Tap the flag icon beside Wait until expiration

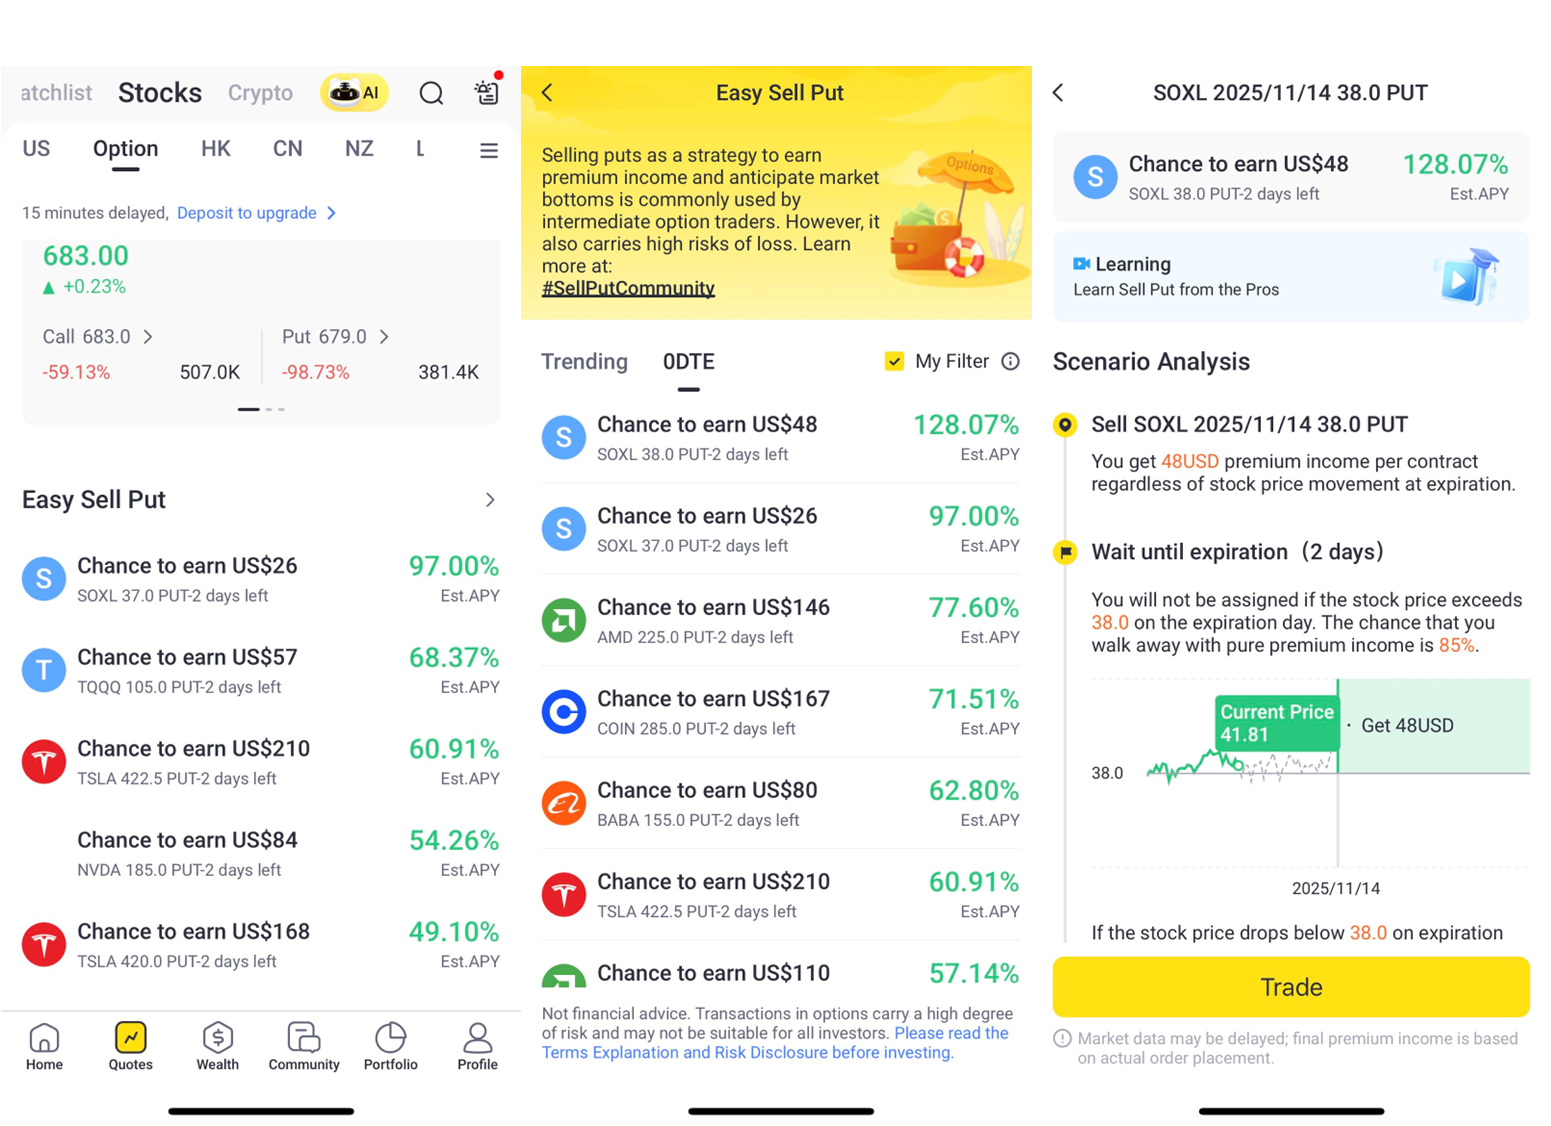[x=1065, y=552]
